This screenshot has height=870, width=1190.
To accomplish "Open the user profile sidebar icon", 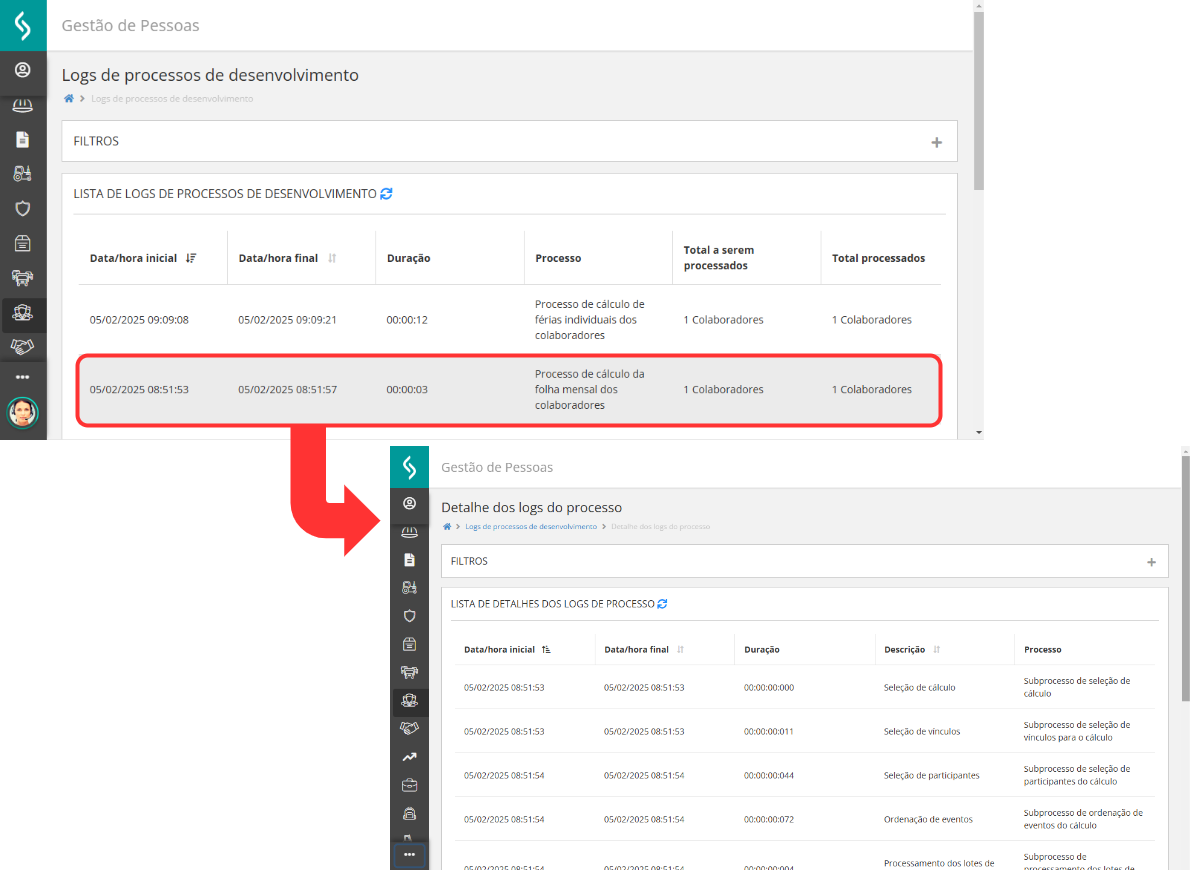I will [x=22, y=70].
